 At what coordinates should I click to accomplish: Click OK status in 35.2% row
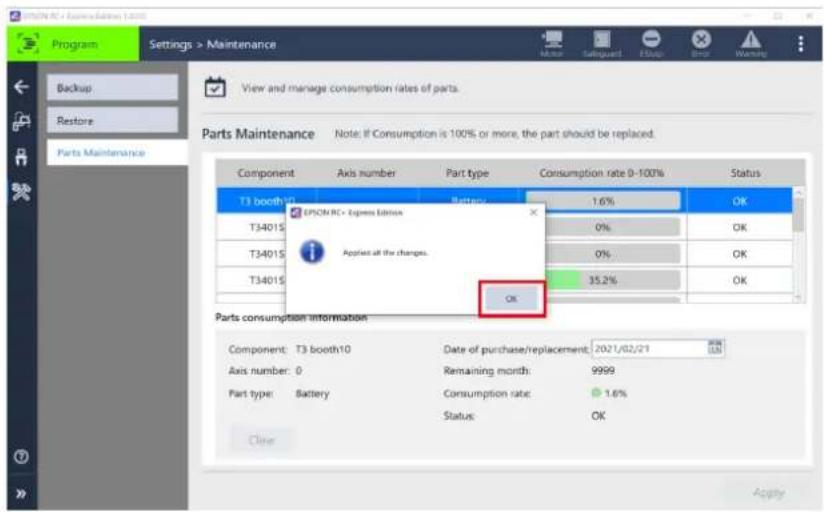(739, 280)
